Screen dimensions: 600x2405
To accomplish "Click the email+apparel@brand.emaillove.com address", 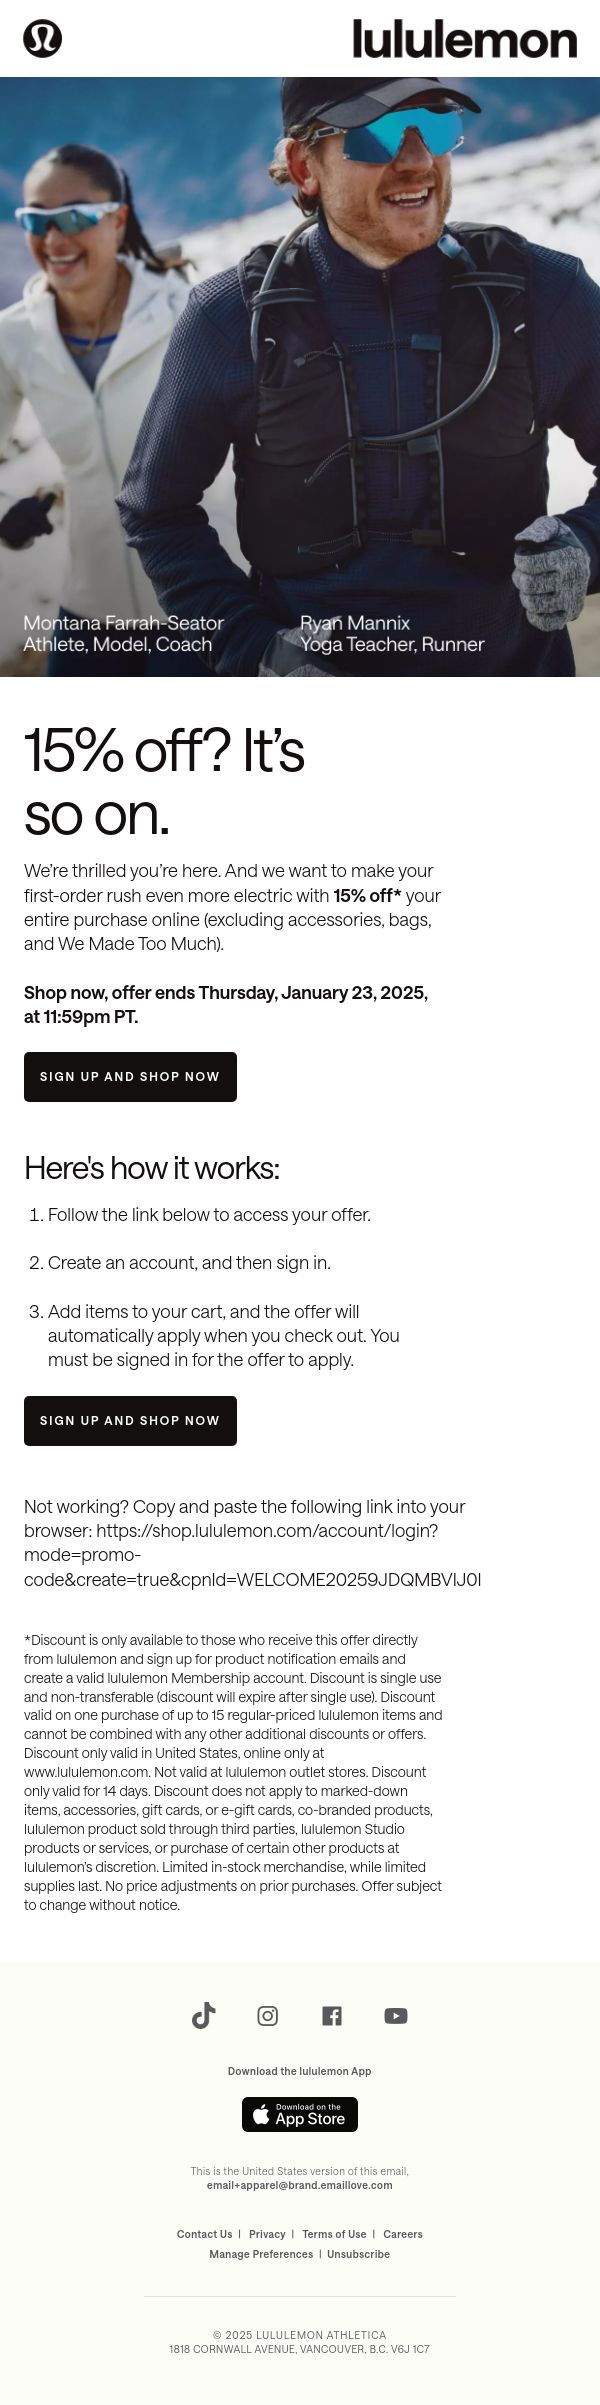I will (300, 2185).
